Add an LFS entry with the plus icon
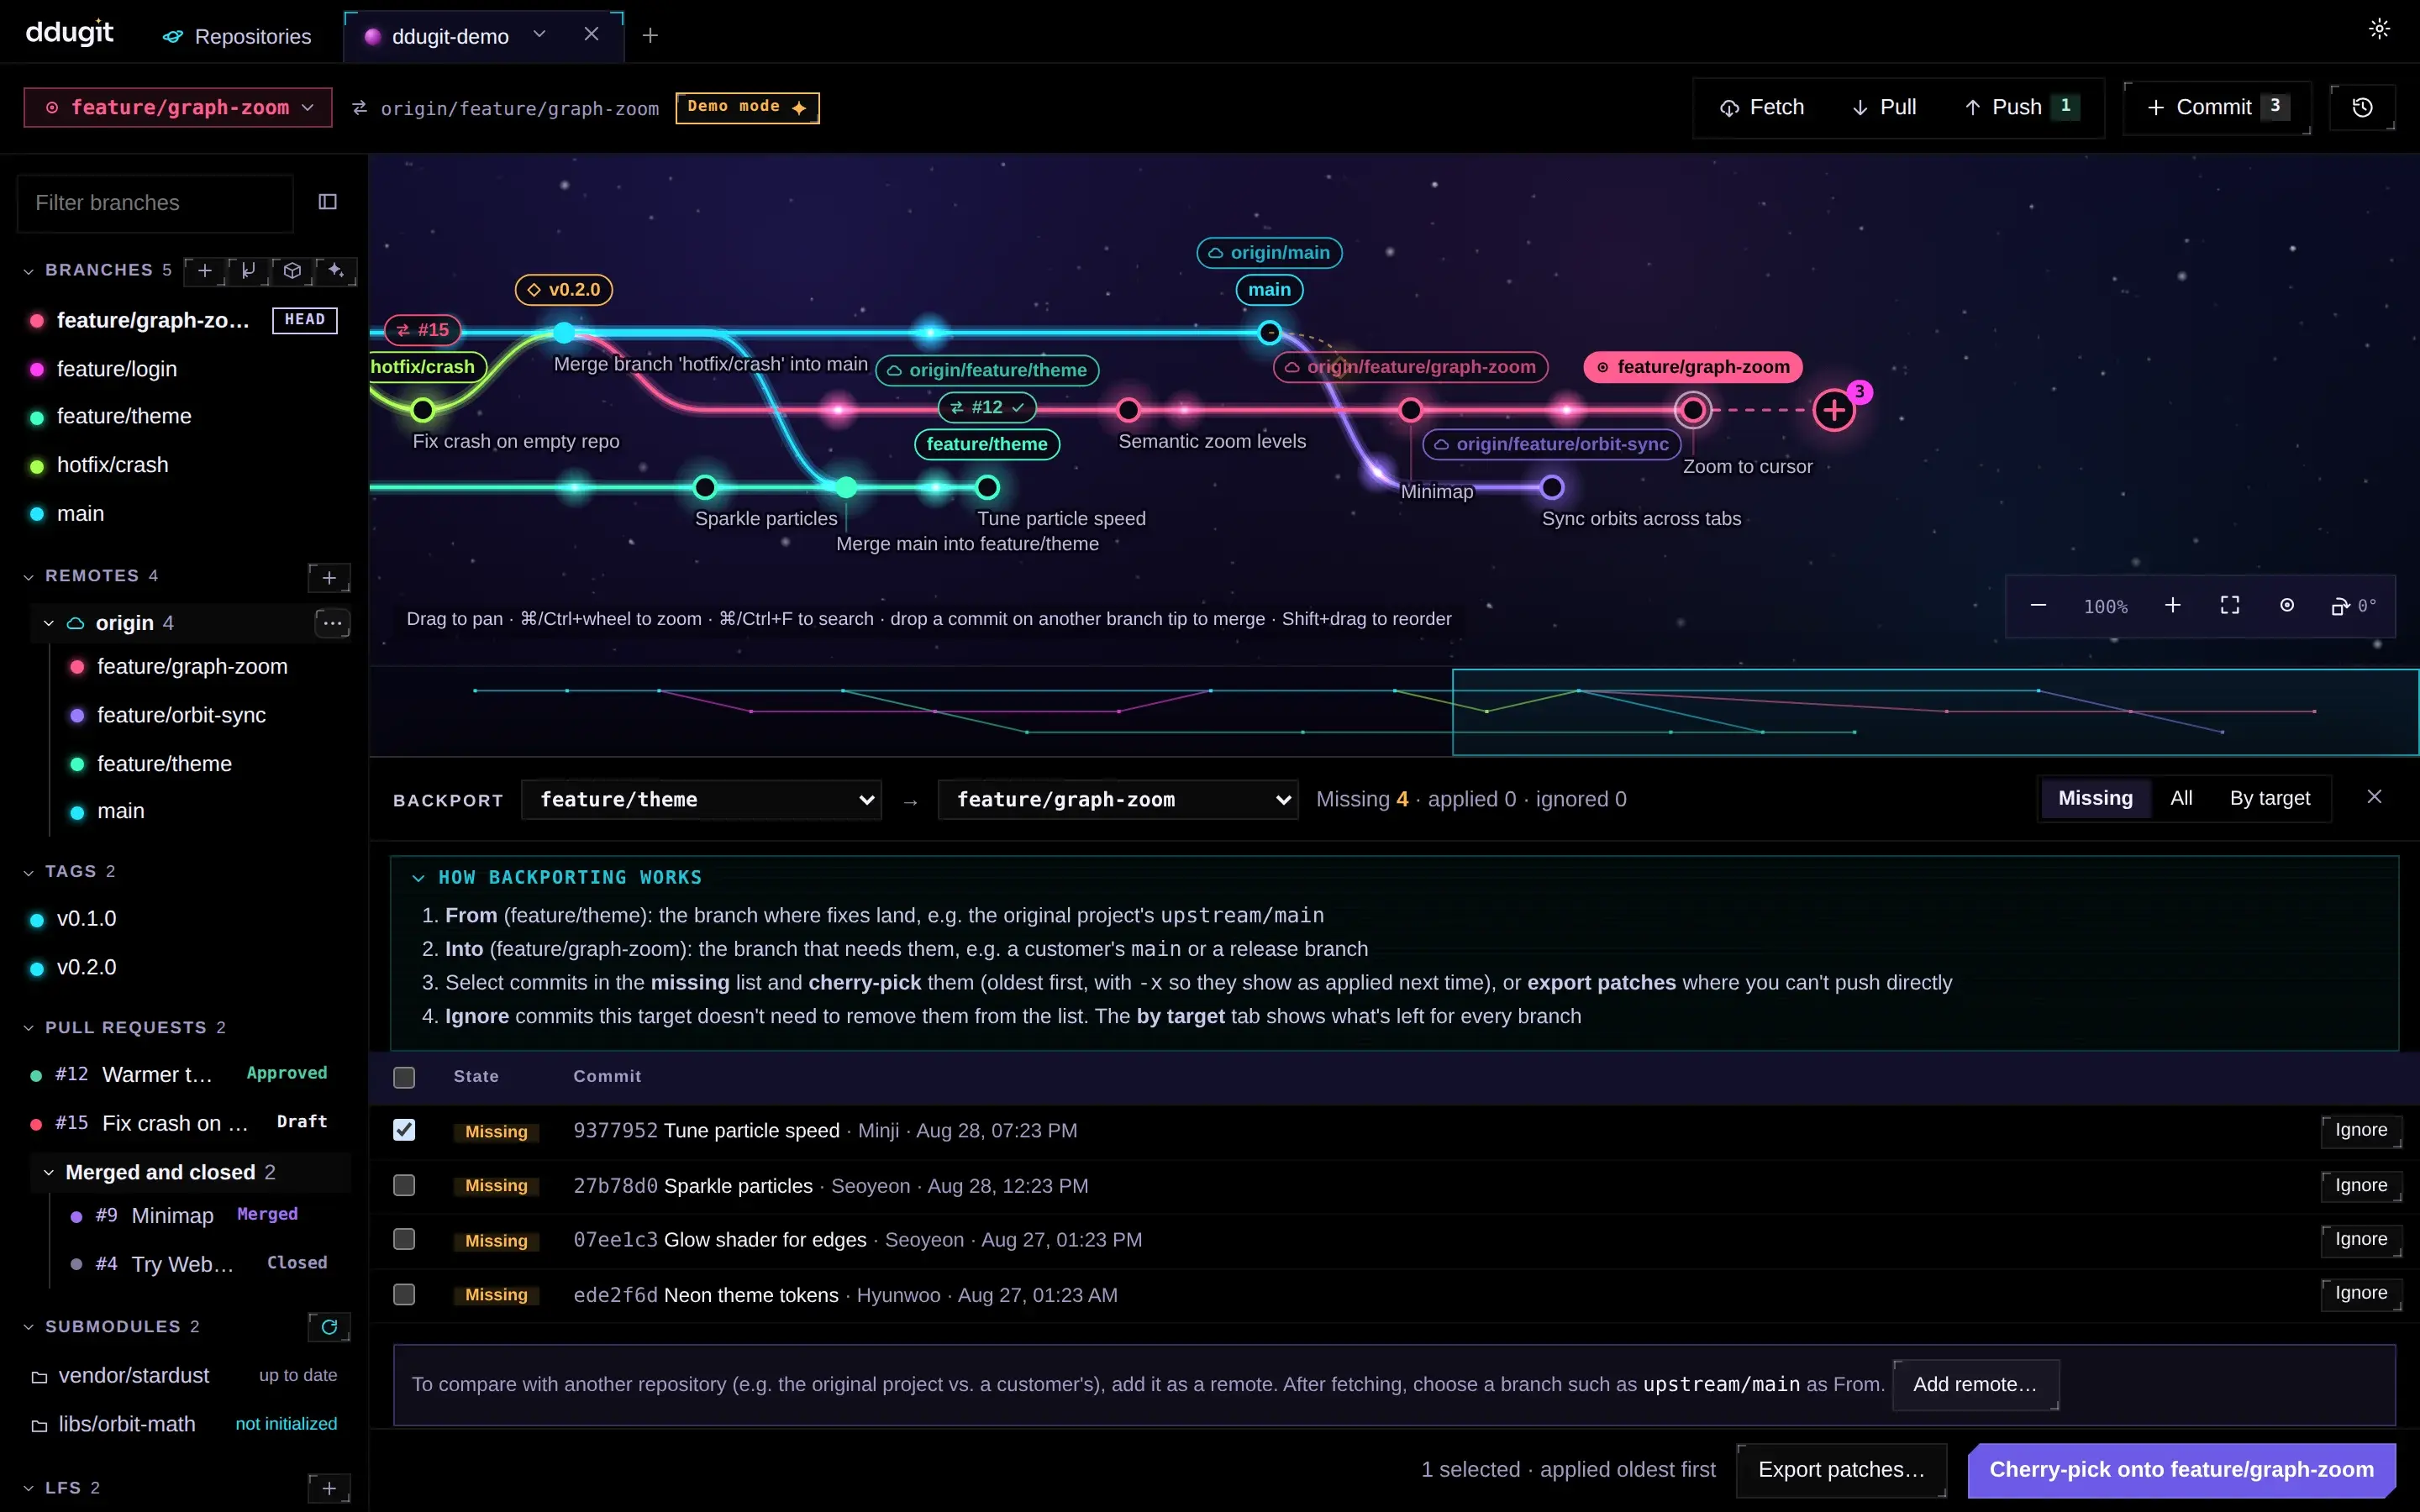This screenshot has height=1512, width=2420. [329, 1488]
